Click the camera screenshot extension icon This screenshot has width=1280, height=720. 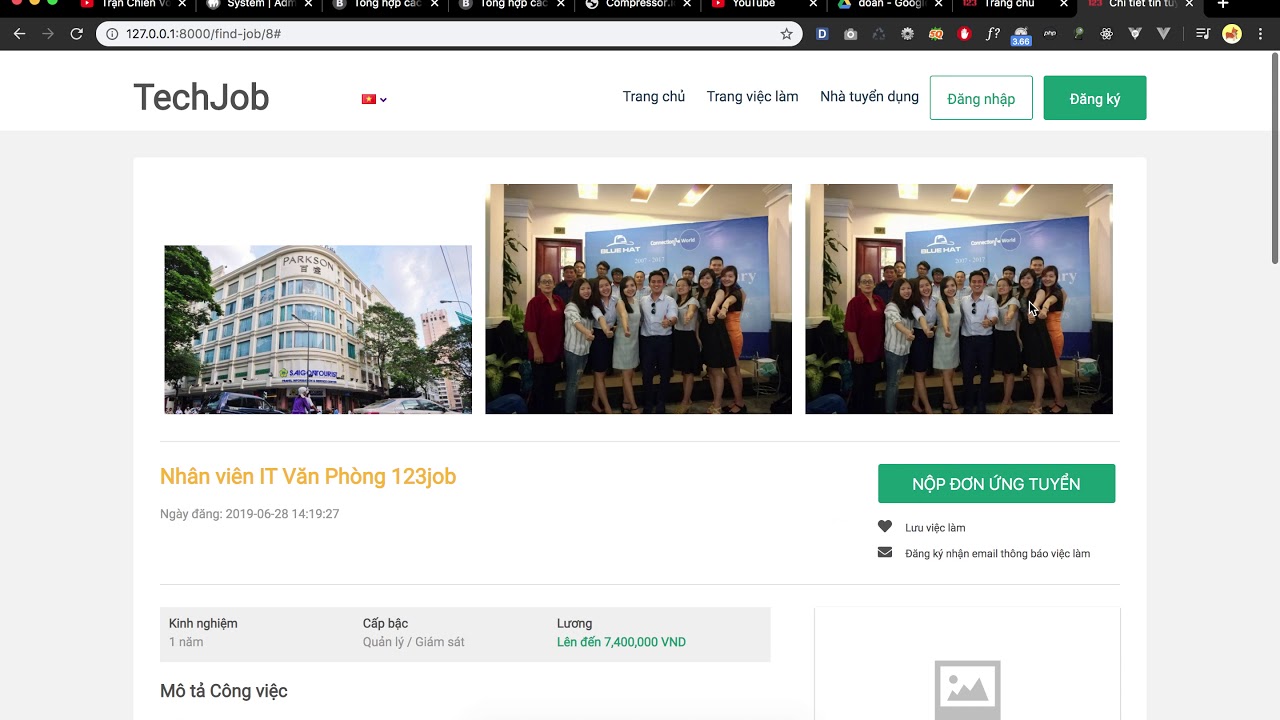(x=850, y=34)
